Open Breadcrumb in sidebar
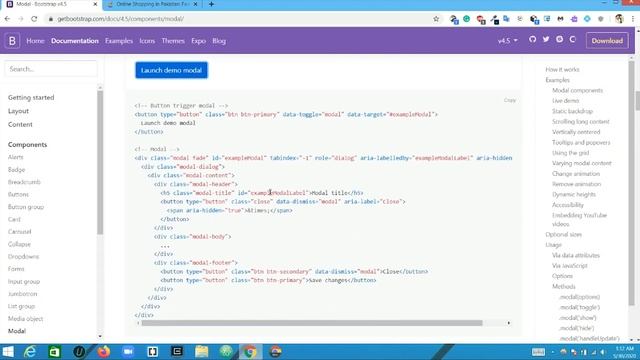 [24, 182]
